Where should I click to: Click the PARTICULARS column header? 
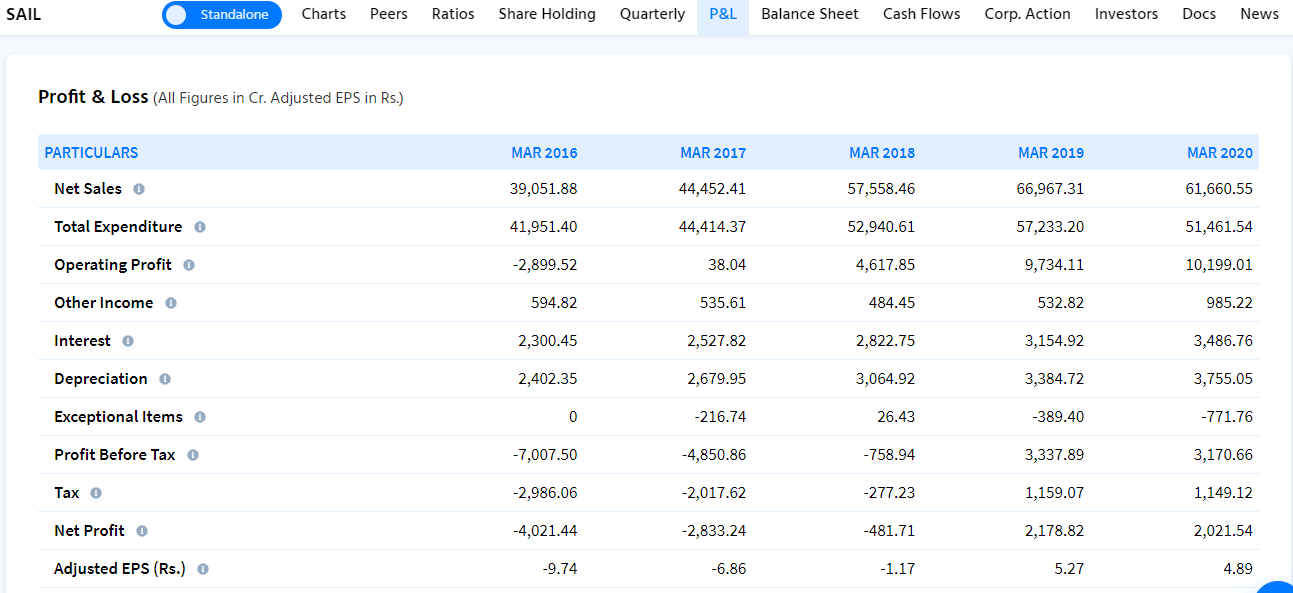(x=91, y=153)
